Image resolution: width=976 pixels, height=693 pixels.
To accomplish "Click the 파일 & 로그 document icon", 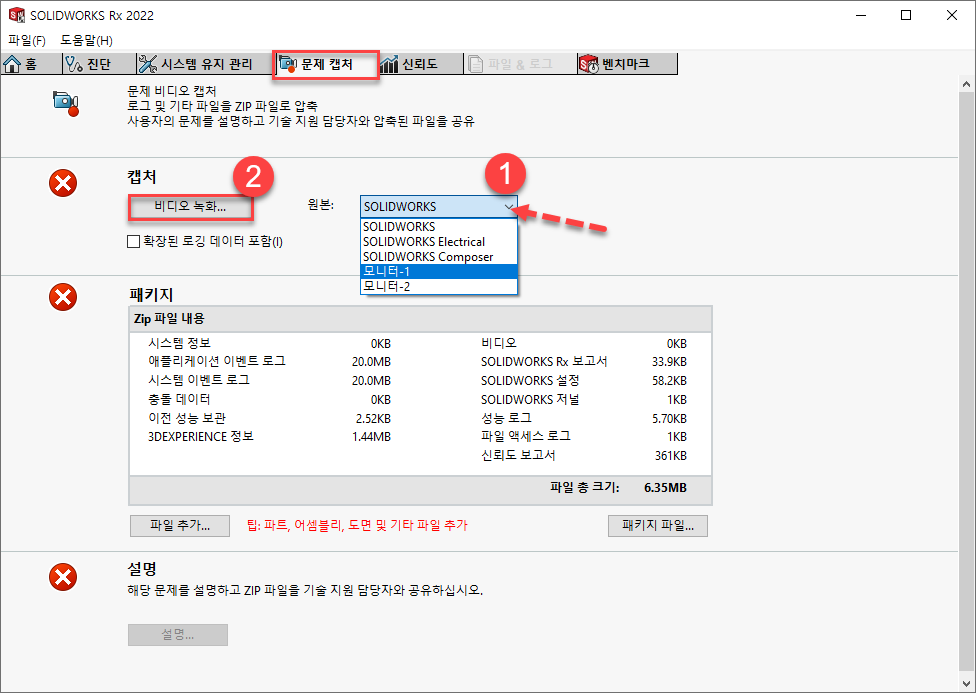I will [x=476, y=64].
